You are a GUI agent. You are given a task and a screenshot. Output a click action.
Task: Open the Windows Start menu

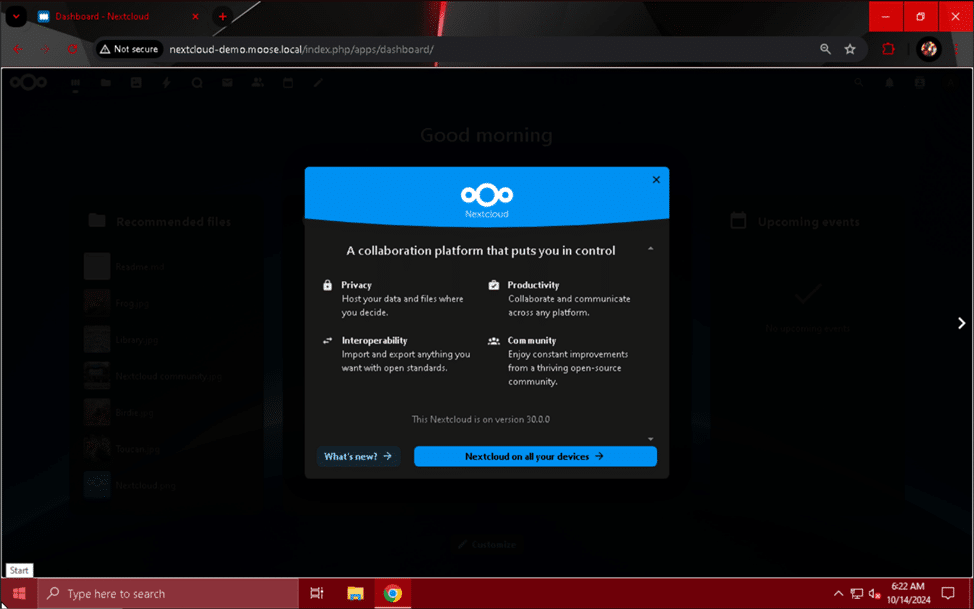[19, 593]
